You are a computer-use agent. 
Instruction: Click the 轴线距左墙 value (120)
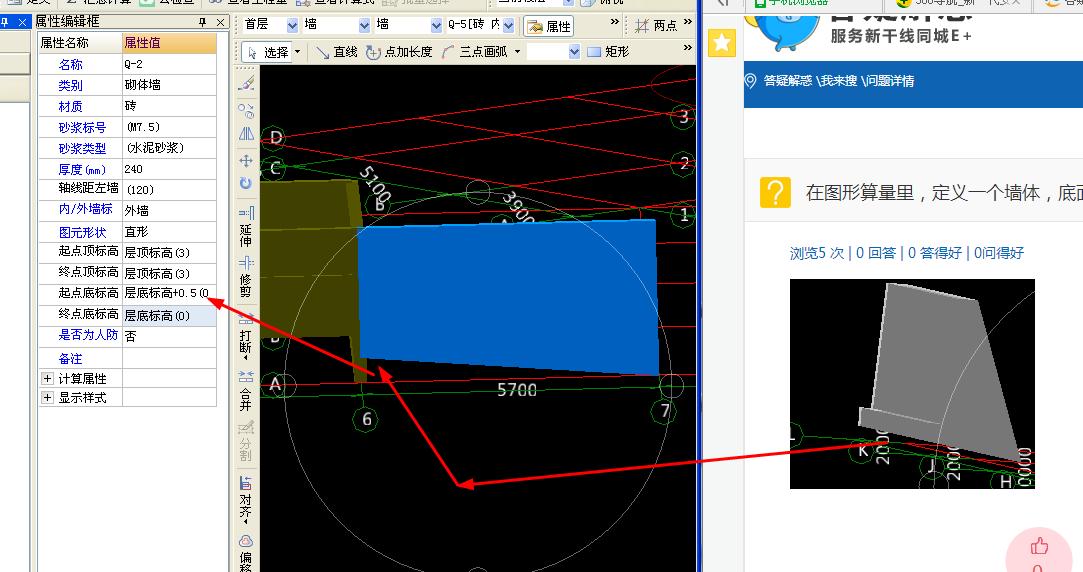tap(169, 190)
